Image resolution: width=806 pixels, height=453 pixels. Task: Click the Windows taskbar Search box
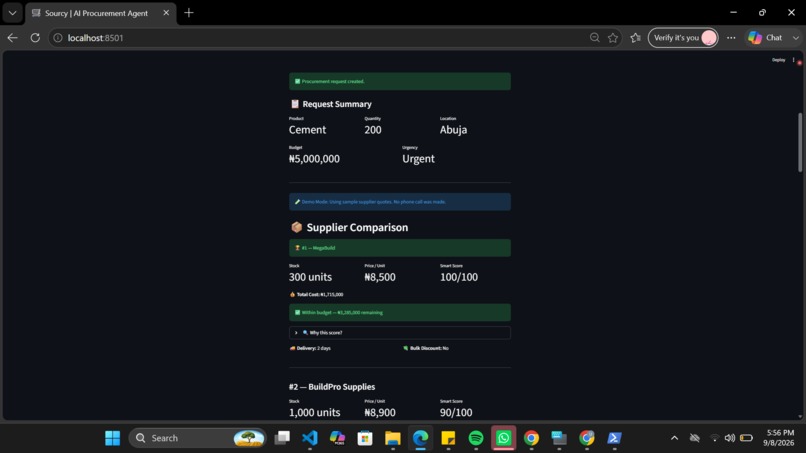click(197, 438)
